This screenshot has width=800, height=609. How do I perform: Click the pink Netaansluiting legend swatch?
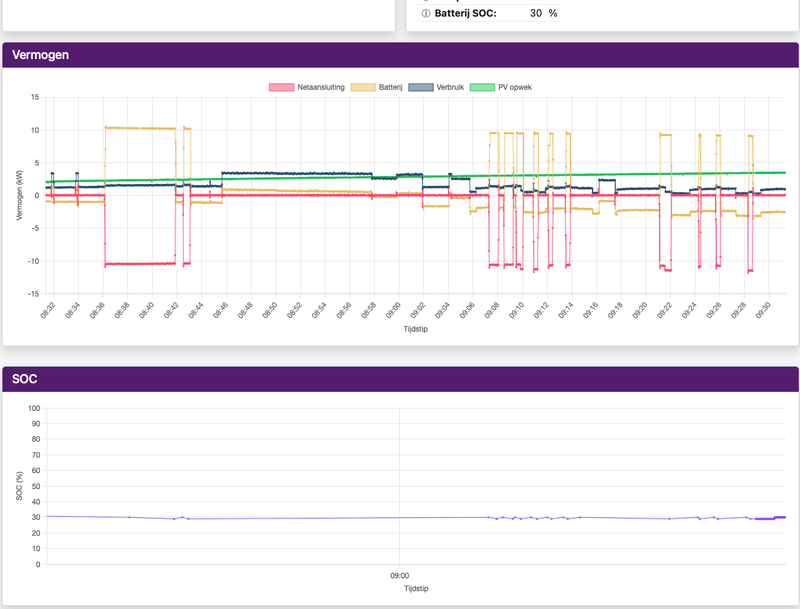click(x=282, y=87)
